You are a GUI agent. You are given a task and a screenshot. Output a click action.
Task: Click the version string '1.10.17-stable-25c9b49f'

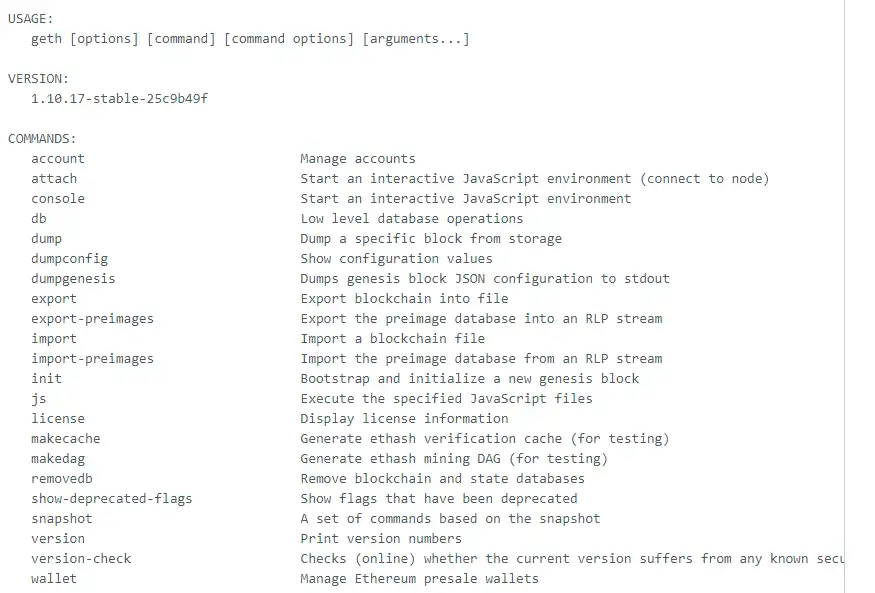point(119,98)
